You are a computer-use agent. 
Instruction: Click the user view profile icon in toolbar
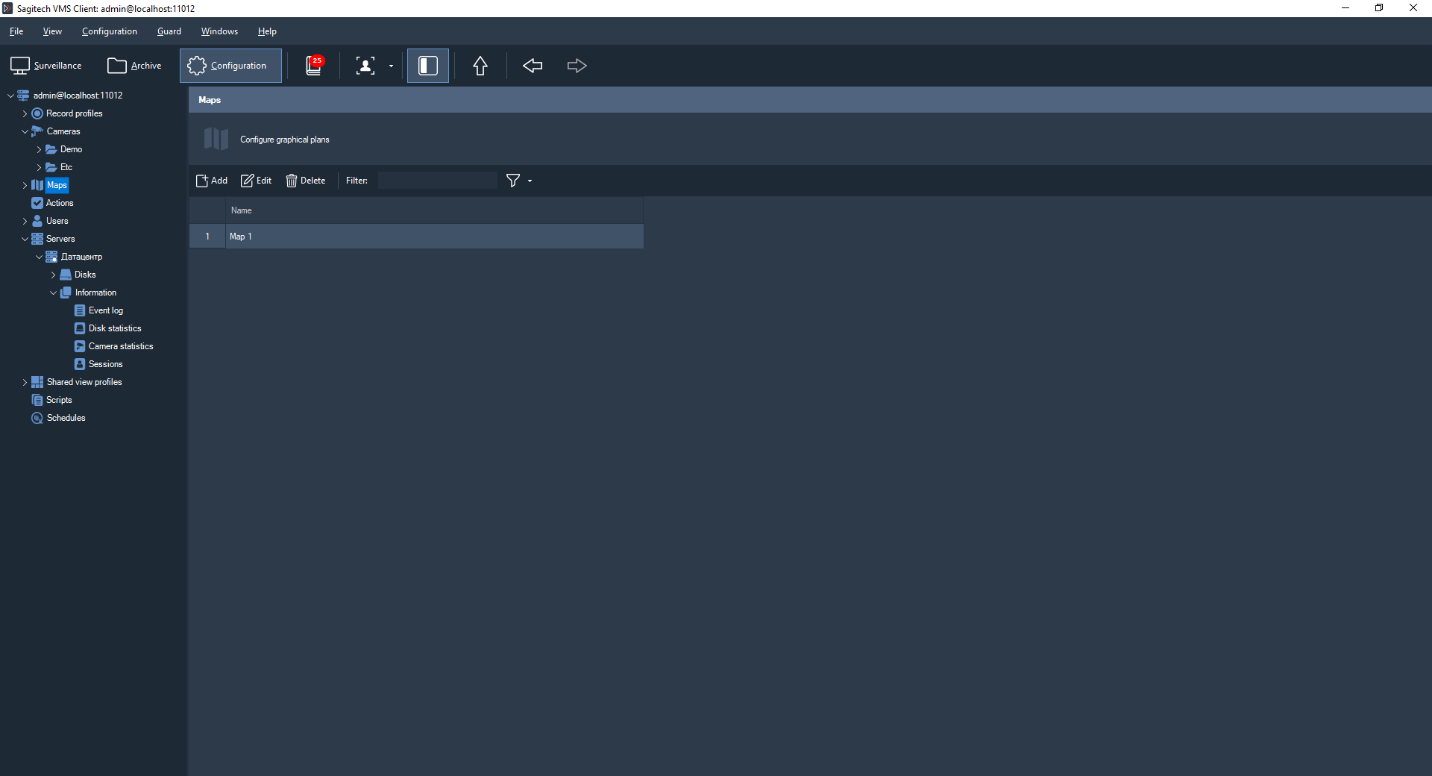click(366, 66)
